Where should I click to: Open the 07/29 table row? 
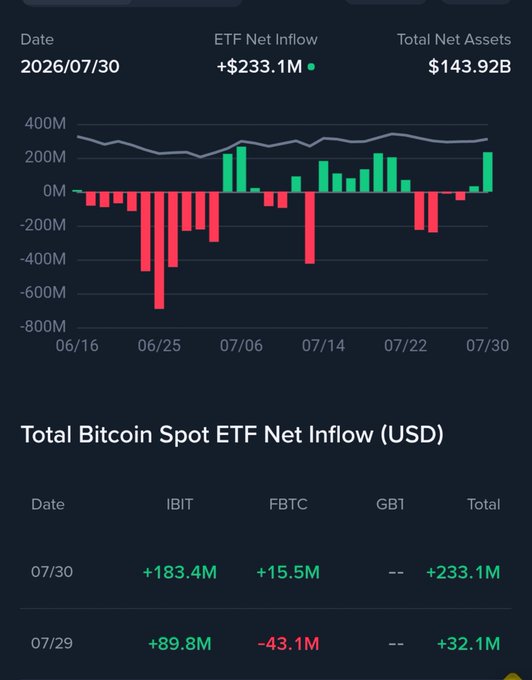point(266,643)
